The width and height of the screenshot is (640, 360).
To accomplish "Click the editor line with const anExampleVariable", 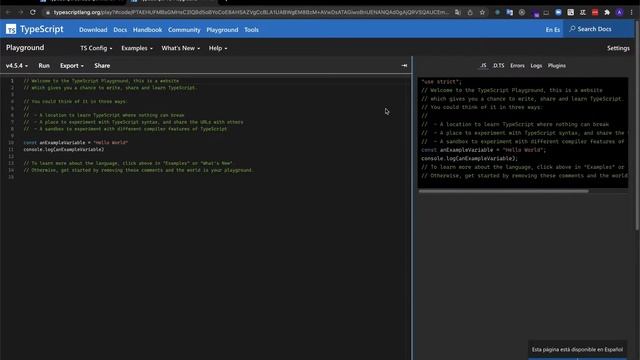I will tap(76, 142).
